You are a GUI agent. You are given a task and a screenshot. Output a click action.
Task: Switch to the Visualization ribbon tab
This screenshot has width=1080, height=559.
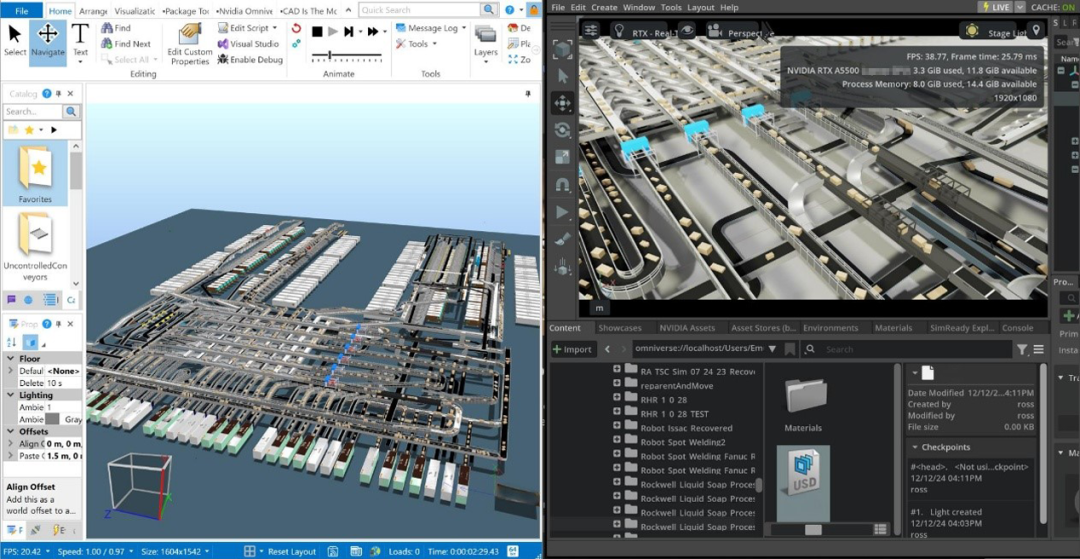[135, 11]
